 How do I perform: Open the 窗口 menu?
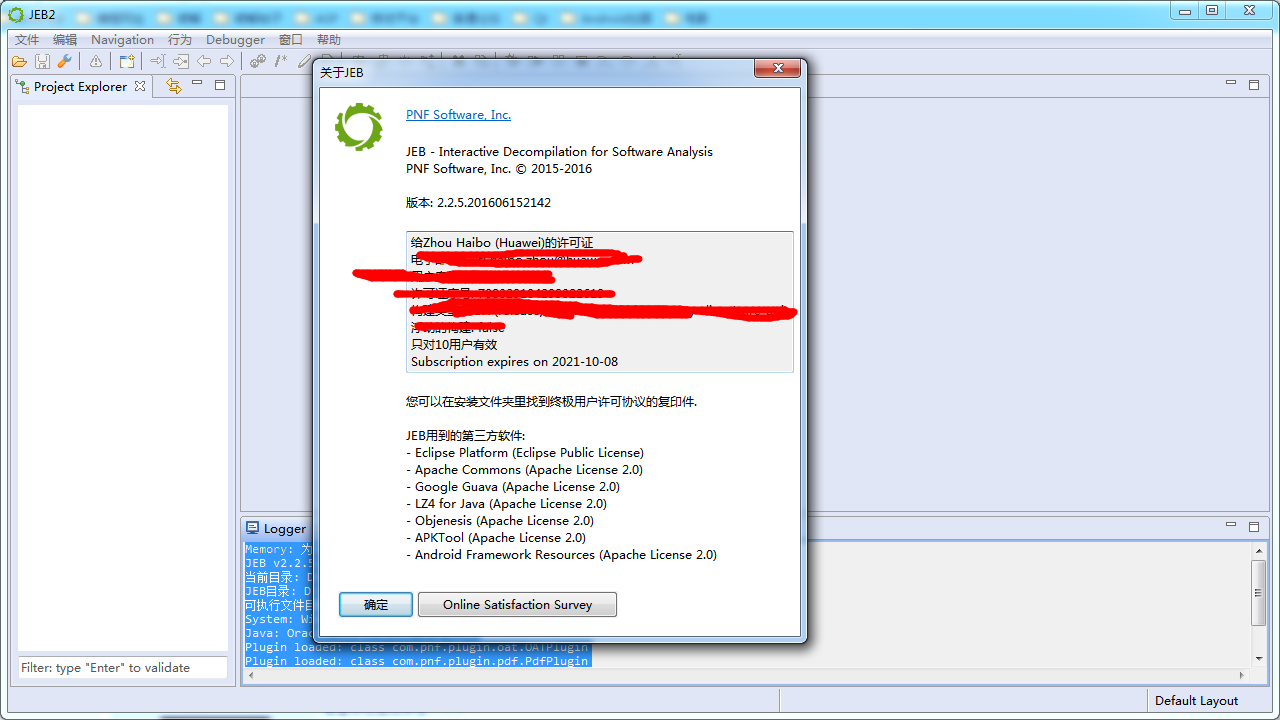tap(291, 40)
